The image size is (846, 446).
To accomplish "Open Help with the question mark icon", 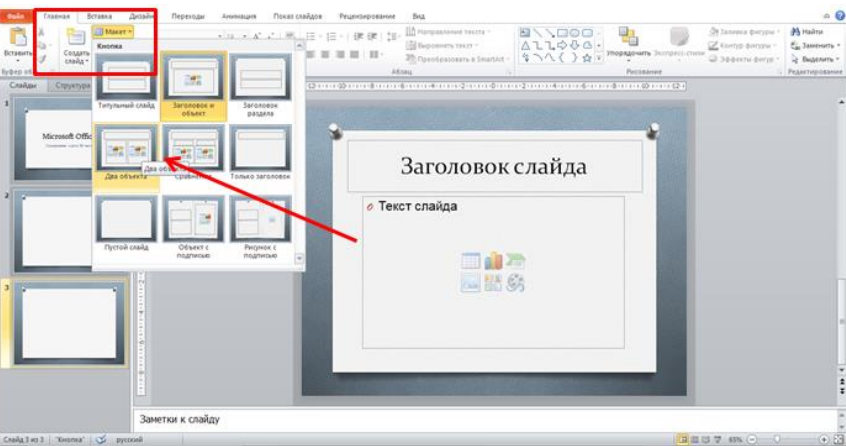I will click(x=838, y=17).
